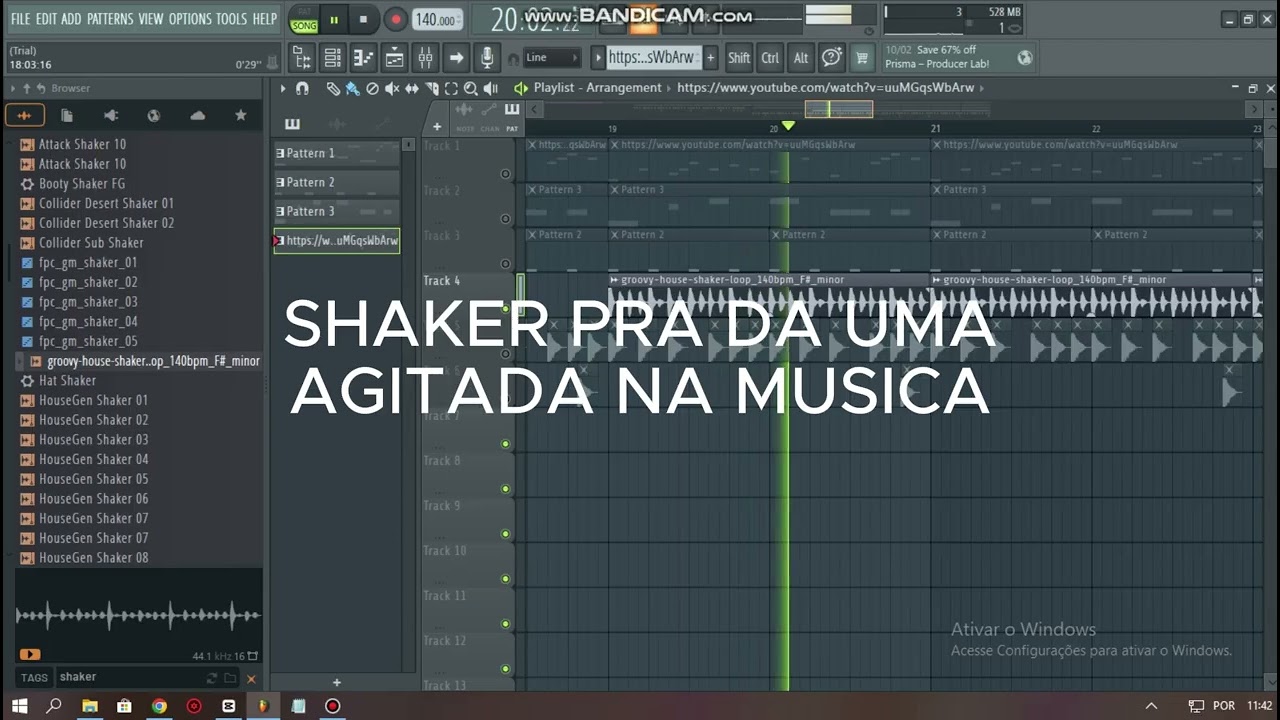Select the Slip tool in playlist toolbar
The image size is (1280, 720).
pos(411,88)
